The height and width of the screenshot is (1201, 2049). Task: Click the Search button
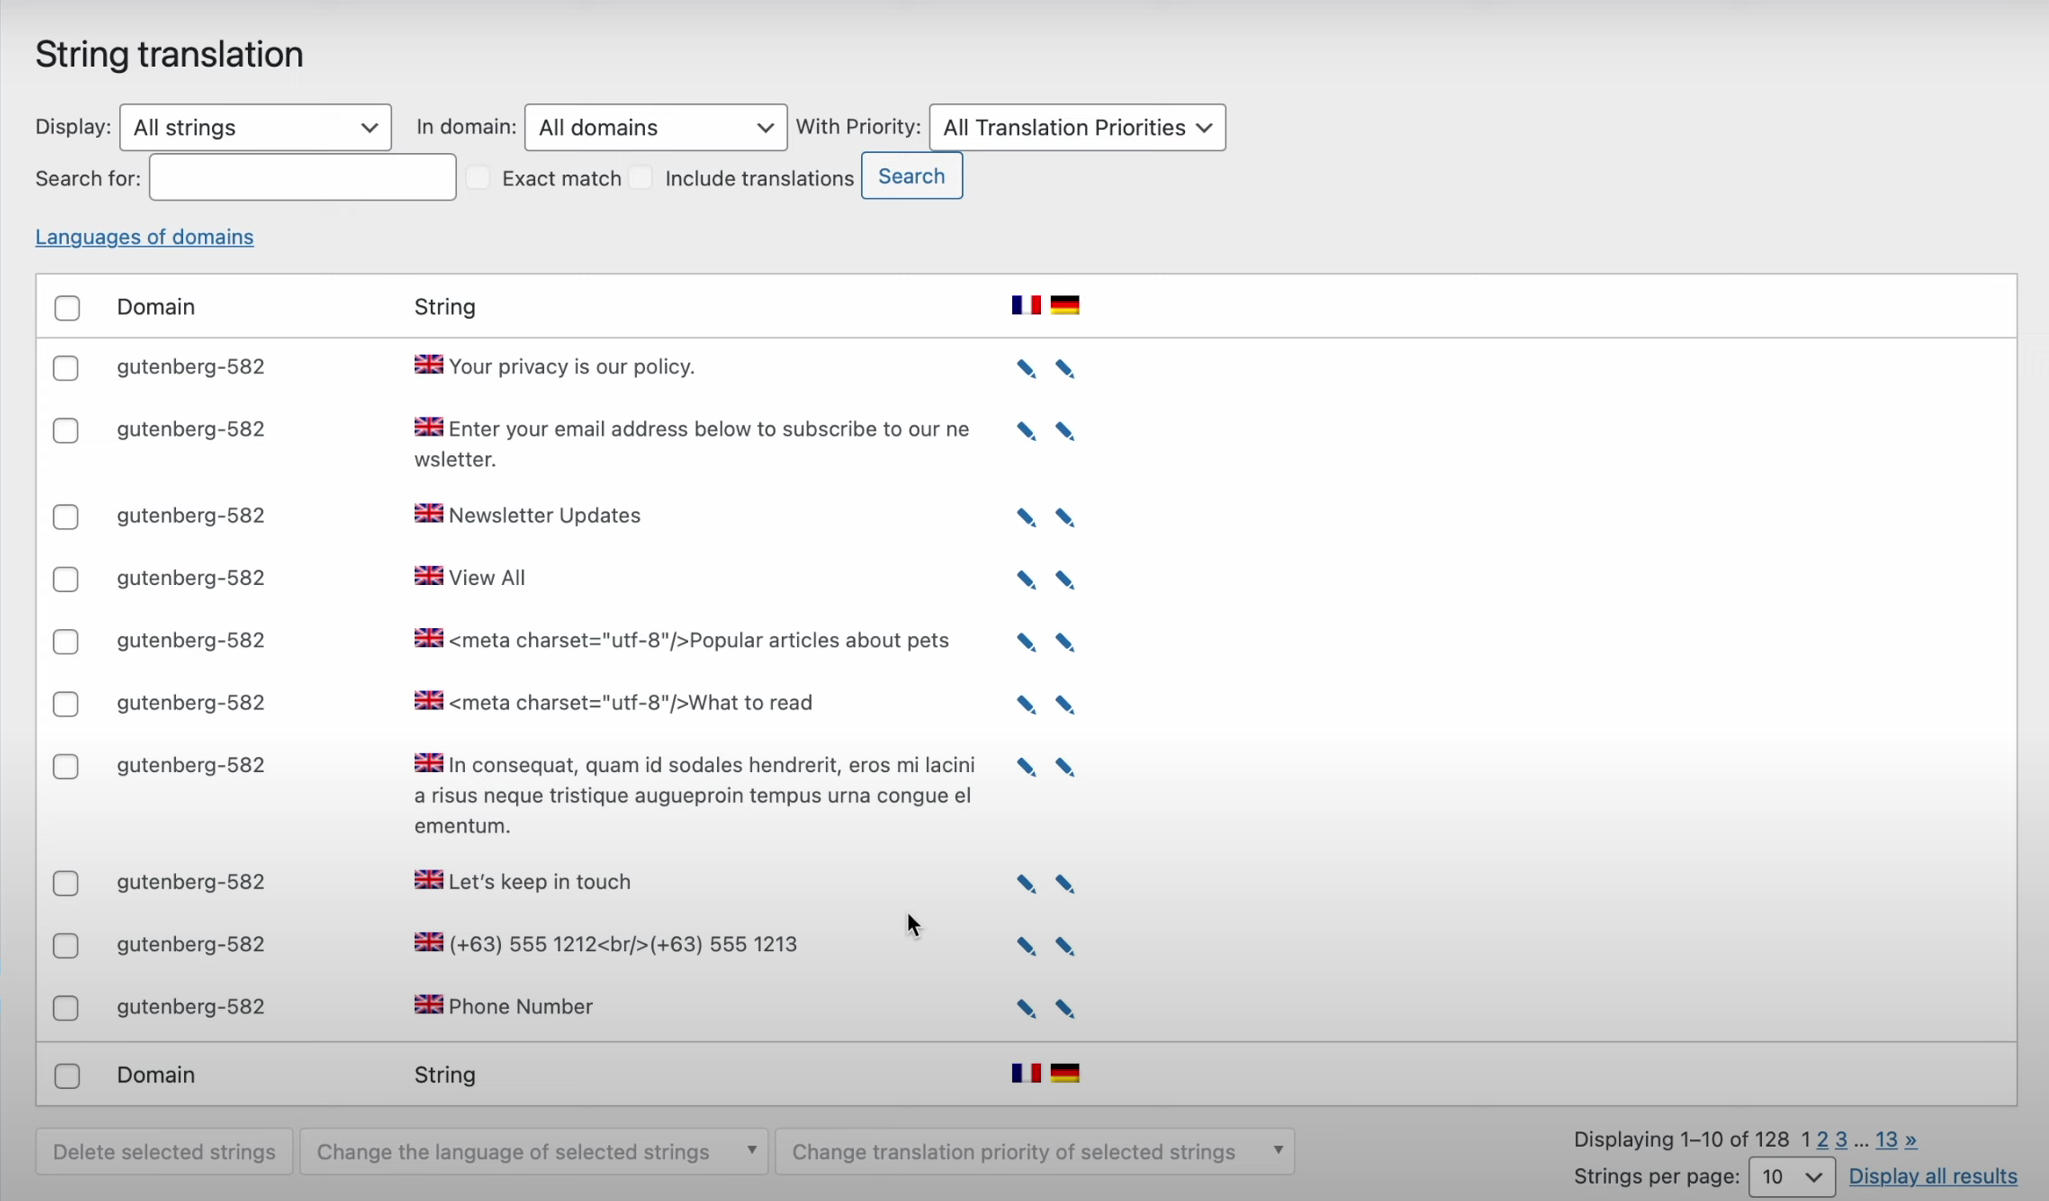point(911,175)
